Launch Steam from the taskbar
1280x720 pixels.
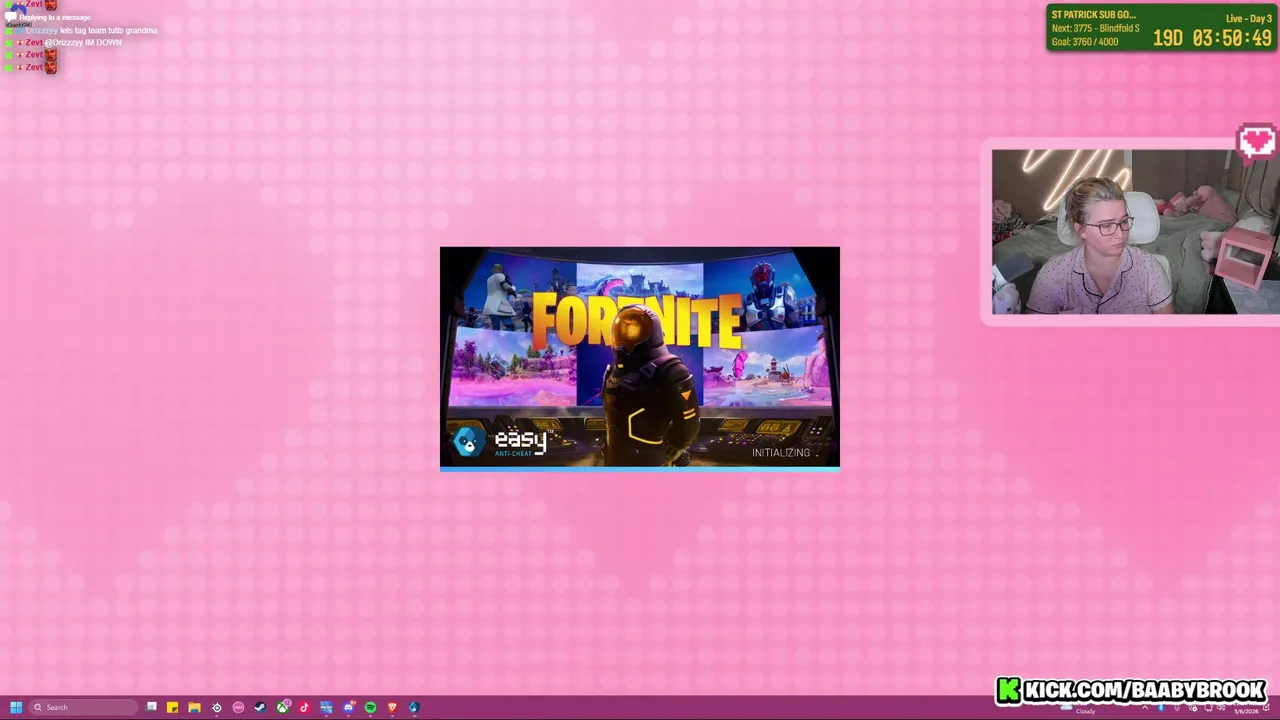[x=260, y=708]
